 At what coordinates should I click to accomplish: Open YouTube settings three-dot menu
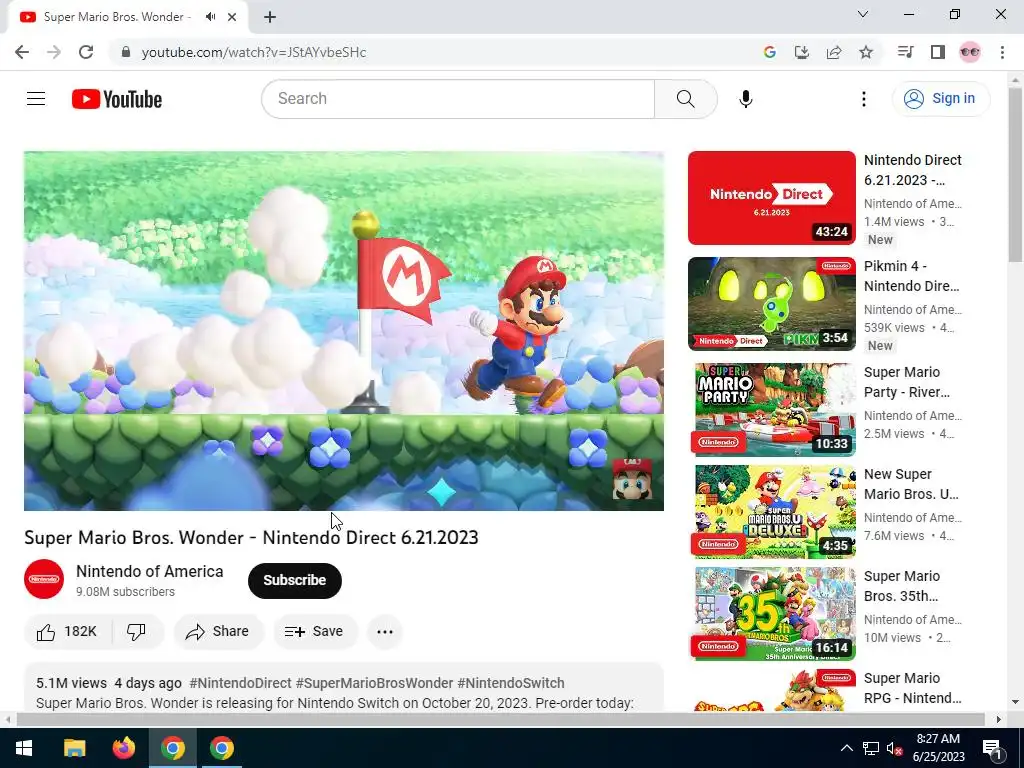[863, 99]
